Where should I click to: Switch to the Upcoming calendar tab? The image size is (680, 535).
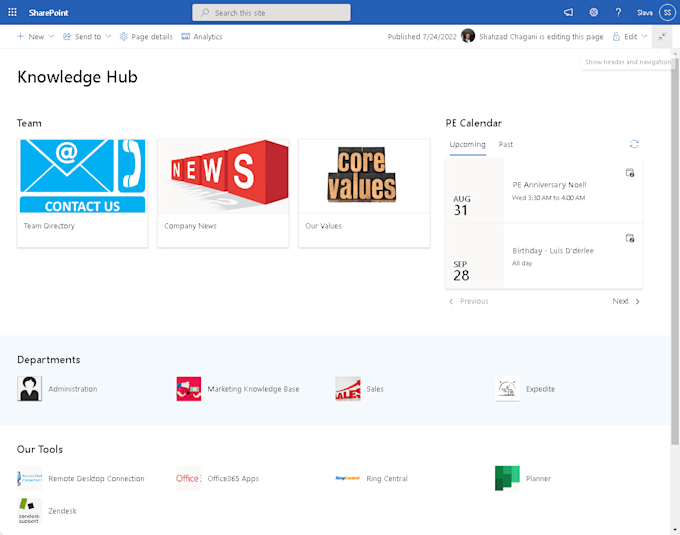(x=468, y=144)
